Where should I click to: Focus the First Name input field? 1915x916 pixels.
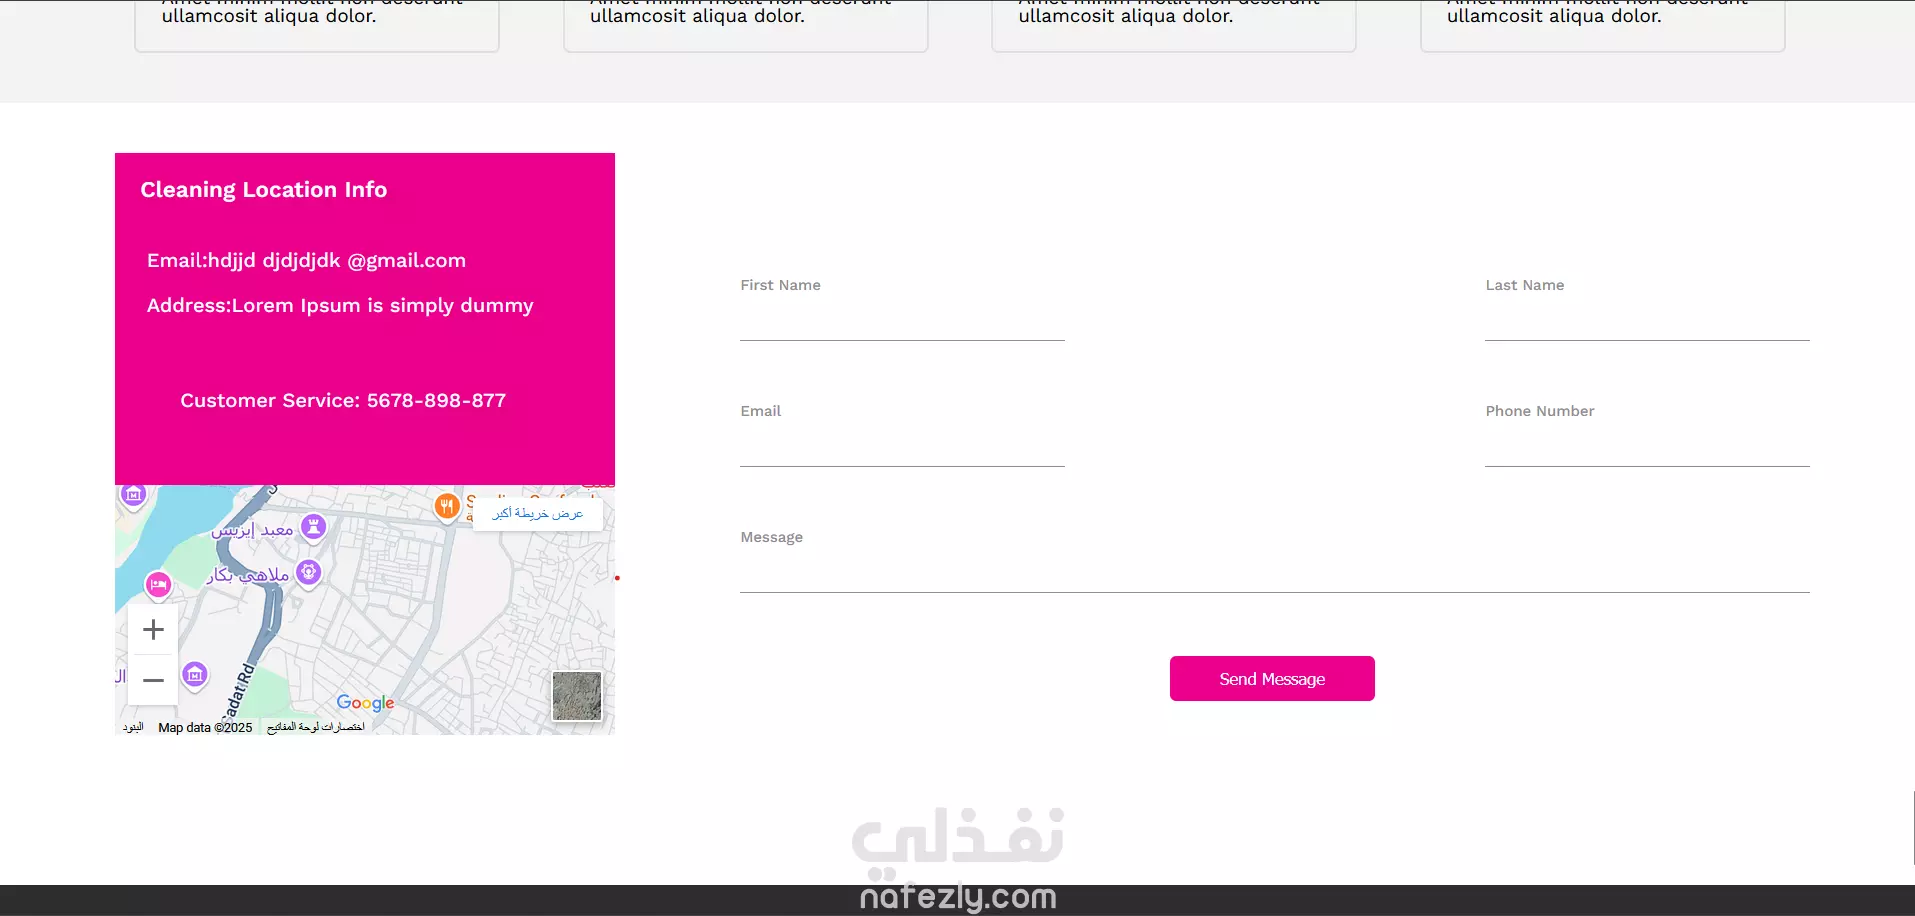click(x=902, y=322)
